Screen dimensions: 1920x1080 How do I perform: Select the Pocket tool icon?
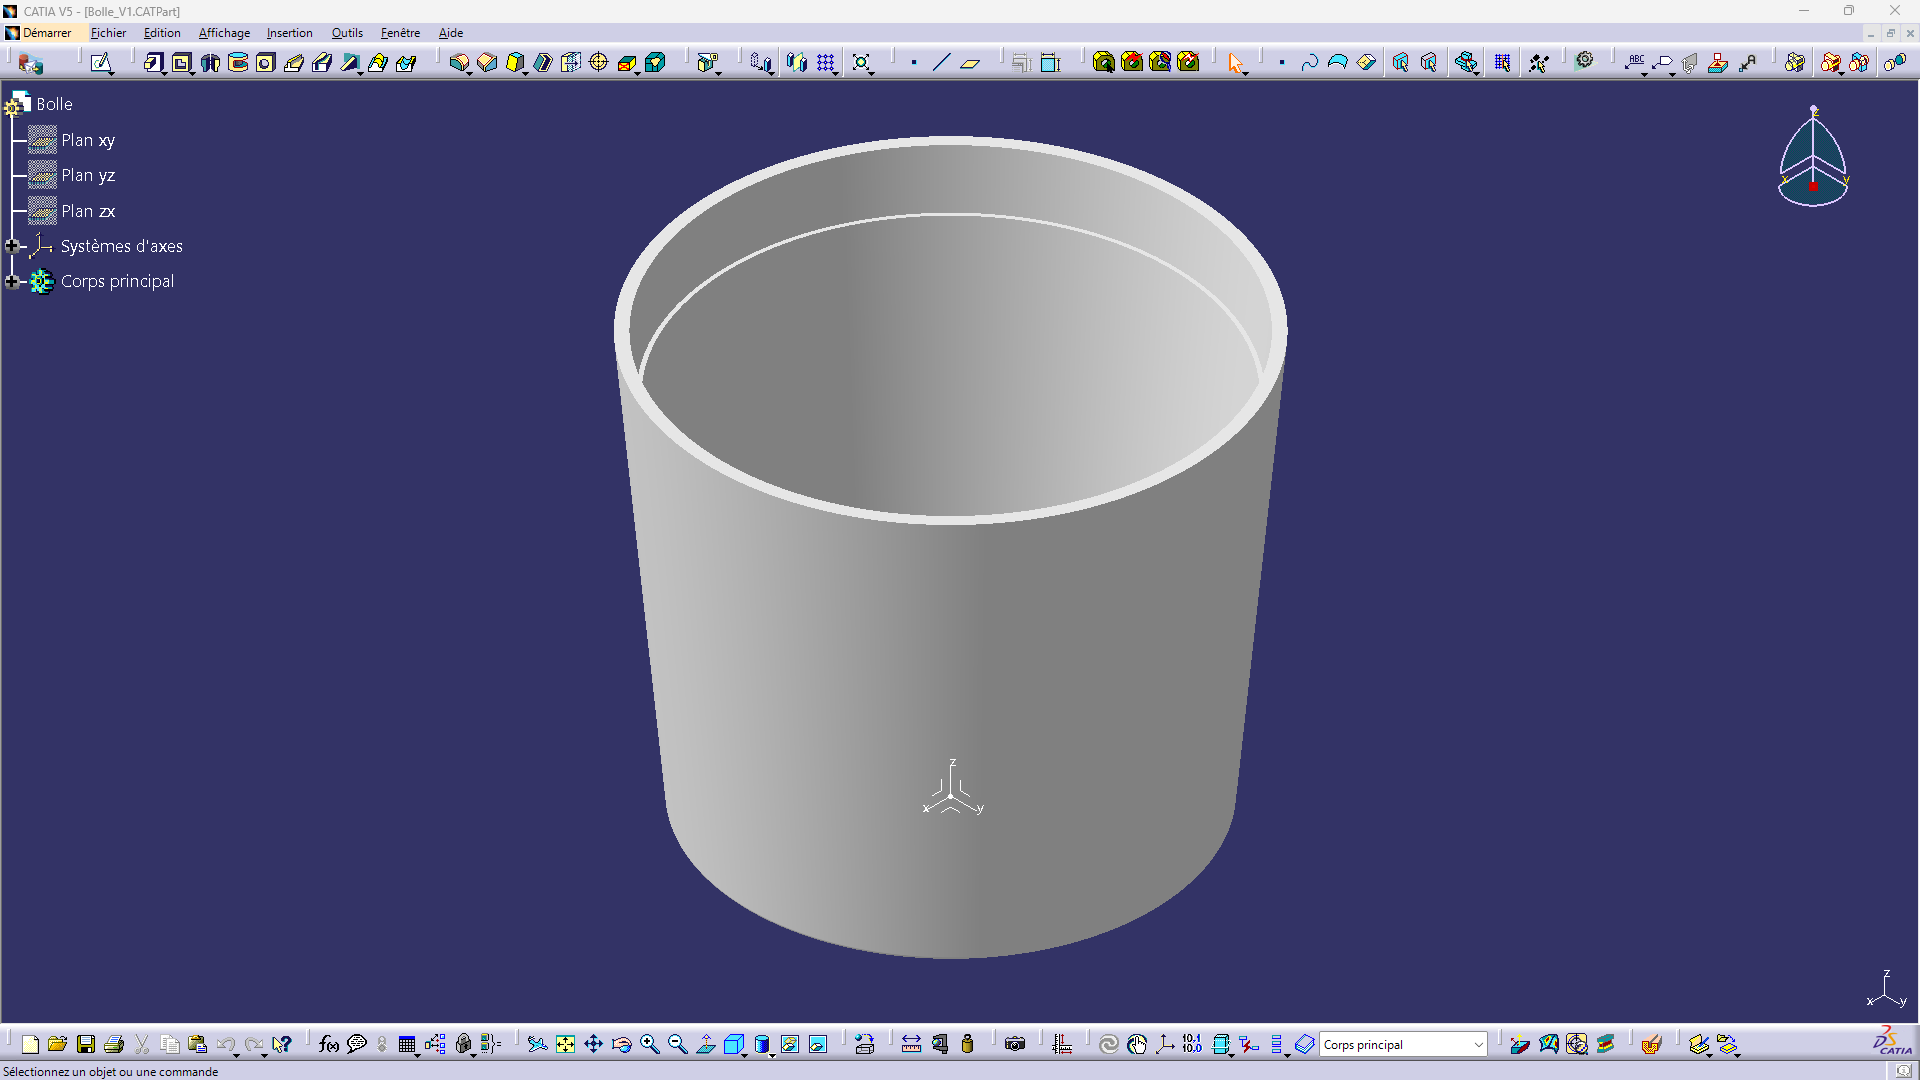tap(181, 63)
